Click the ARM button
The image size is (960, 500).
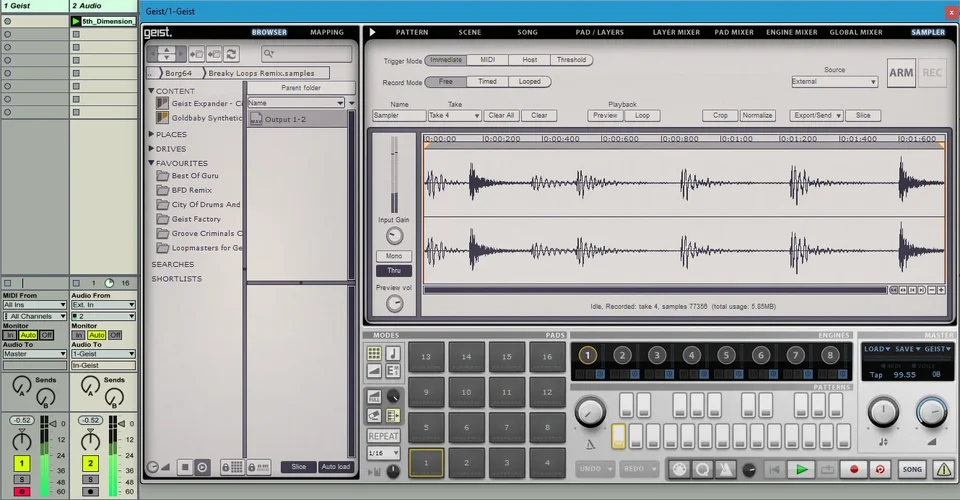coord(901,73)
